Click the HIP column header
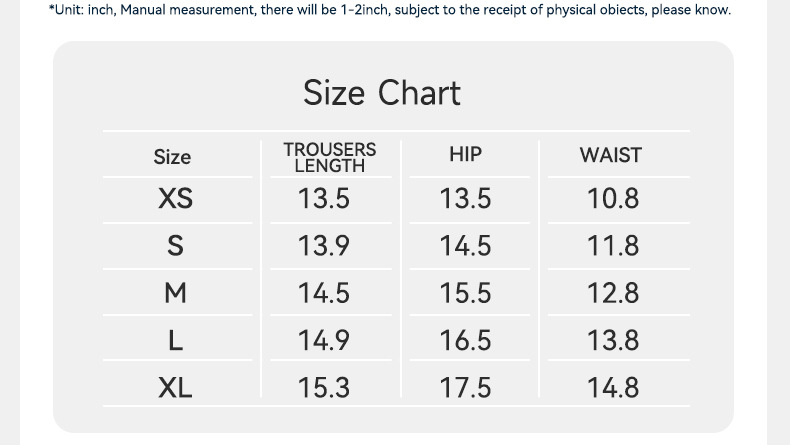The image size is (790, 445). coord(465,154)
